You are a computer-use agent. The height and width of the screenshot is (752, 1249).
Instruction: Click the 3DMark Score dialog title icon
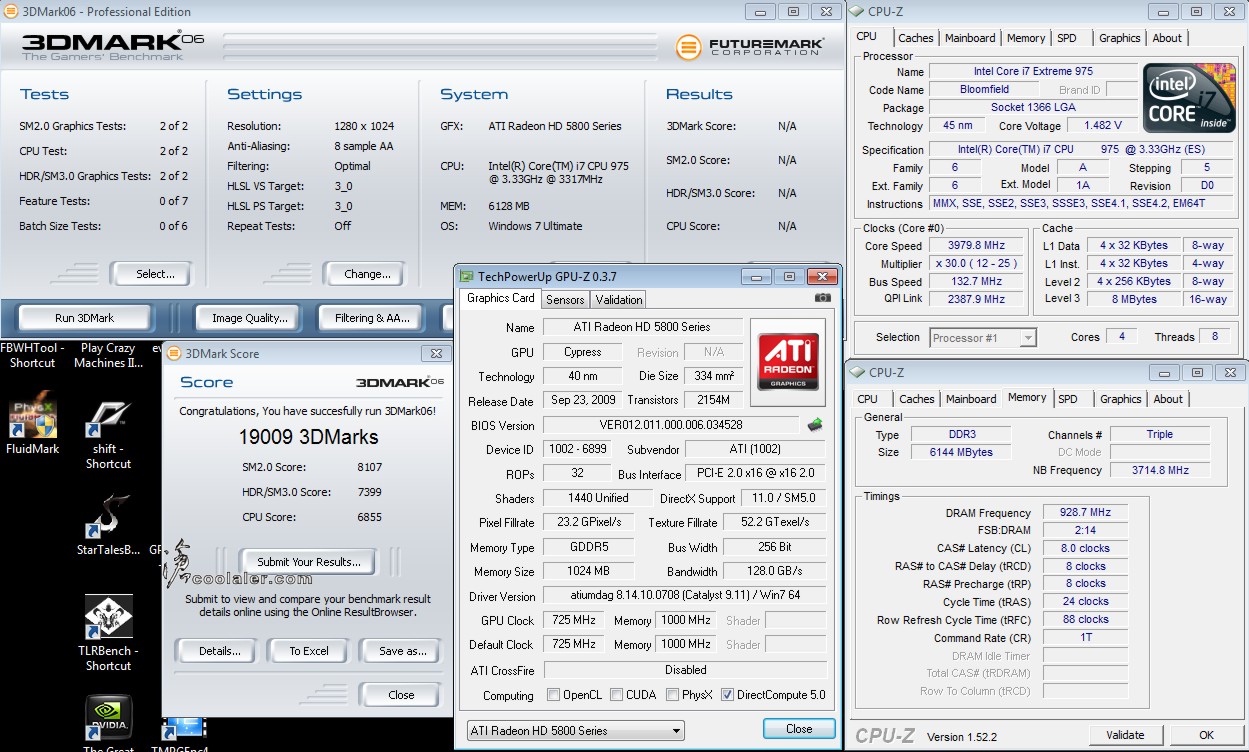coord(174,353)
